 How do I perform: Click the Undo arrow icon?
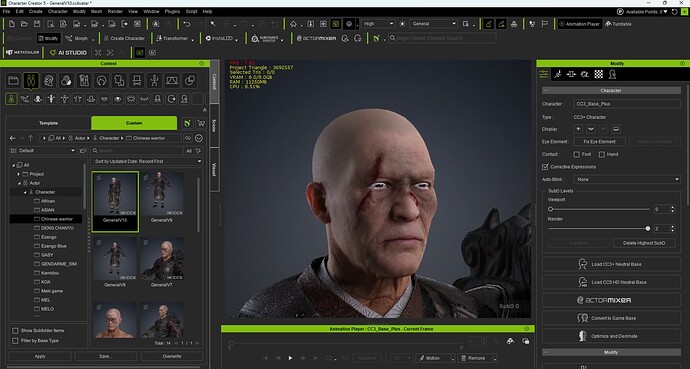pos(187,24)
